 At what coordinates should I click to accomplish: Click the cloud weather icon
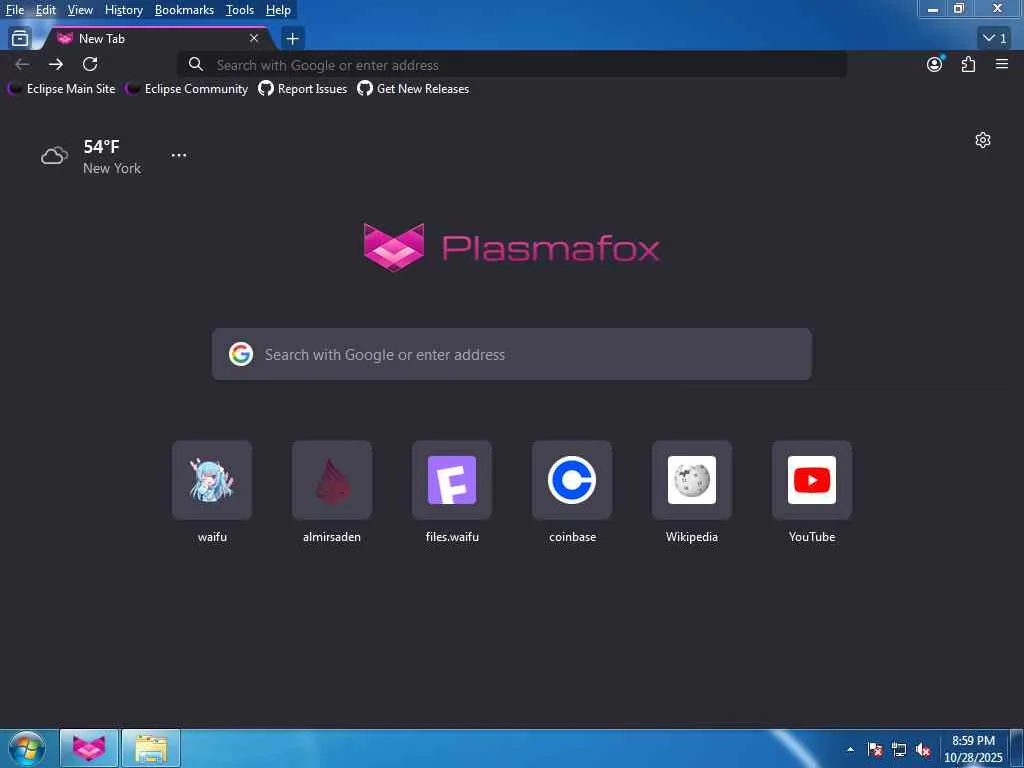click(54, 155)
